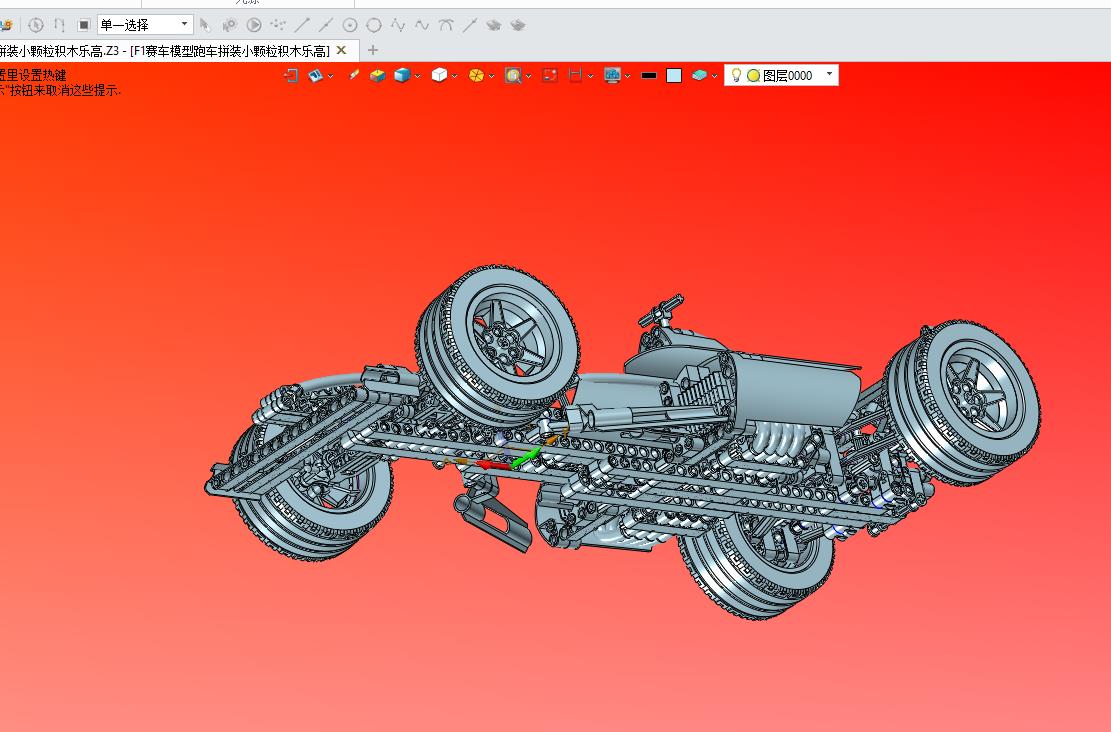Click the white cube view icon
Viewport: 1111px width, 732px height.
(439, 75)
